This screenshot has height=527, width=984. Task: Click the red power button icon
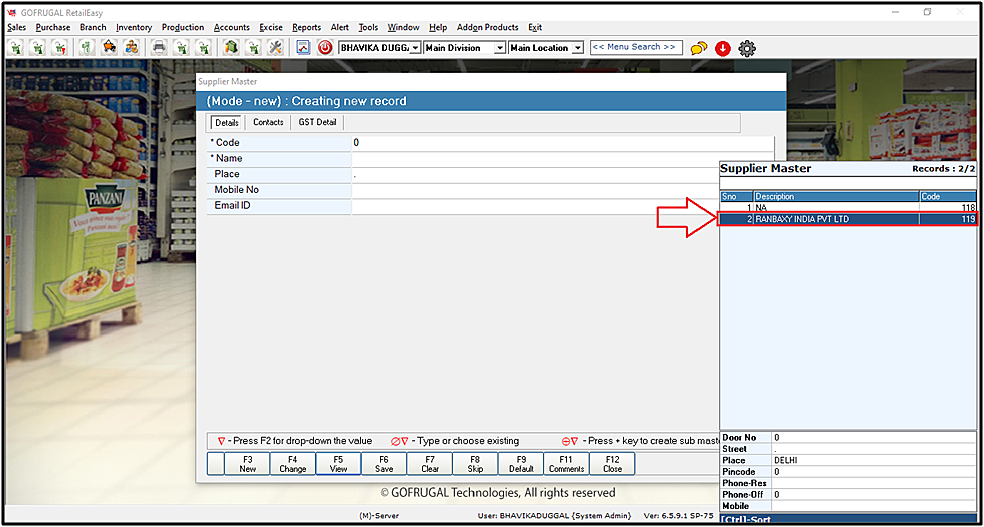(325, 47)
